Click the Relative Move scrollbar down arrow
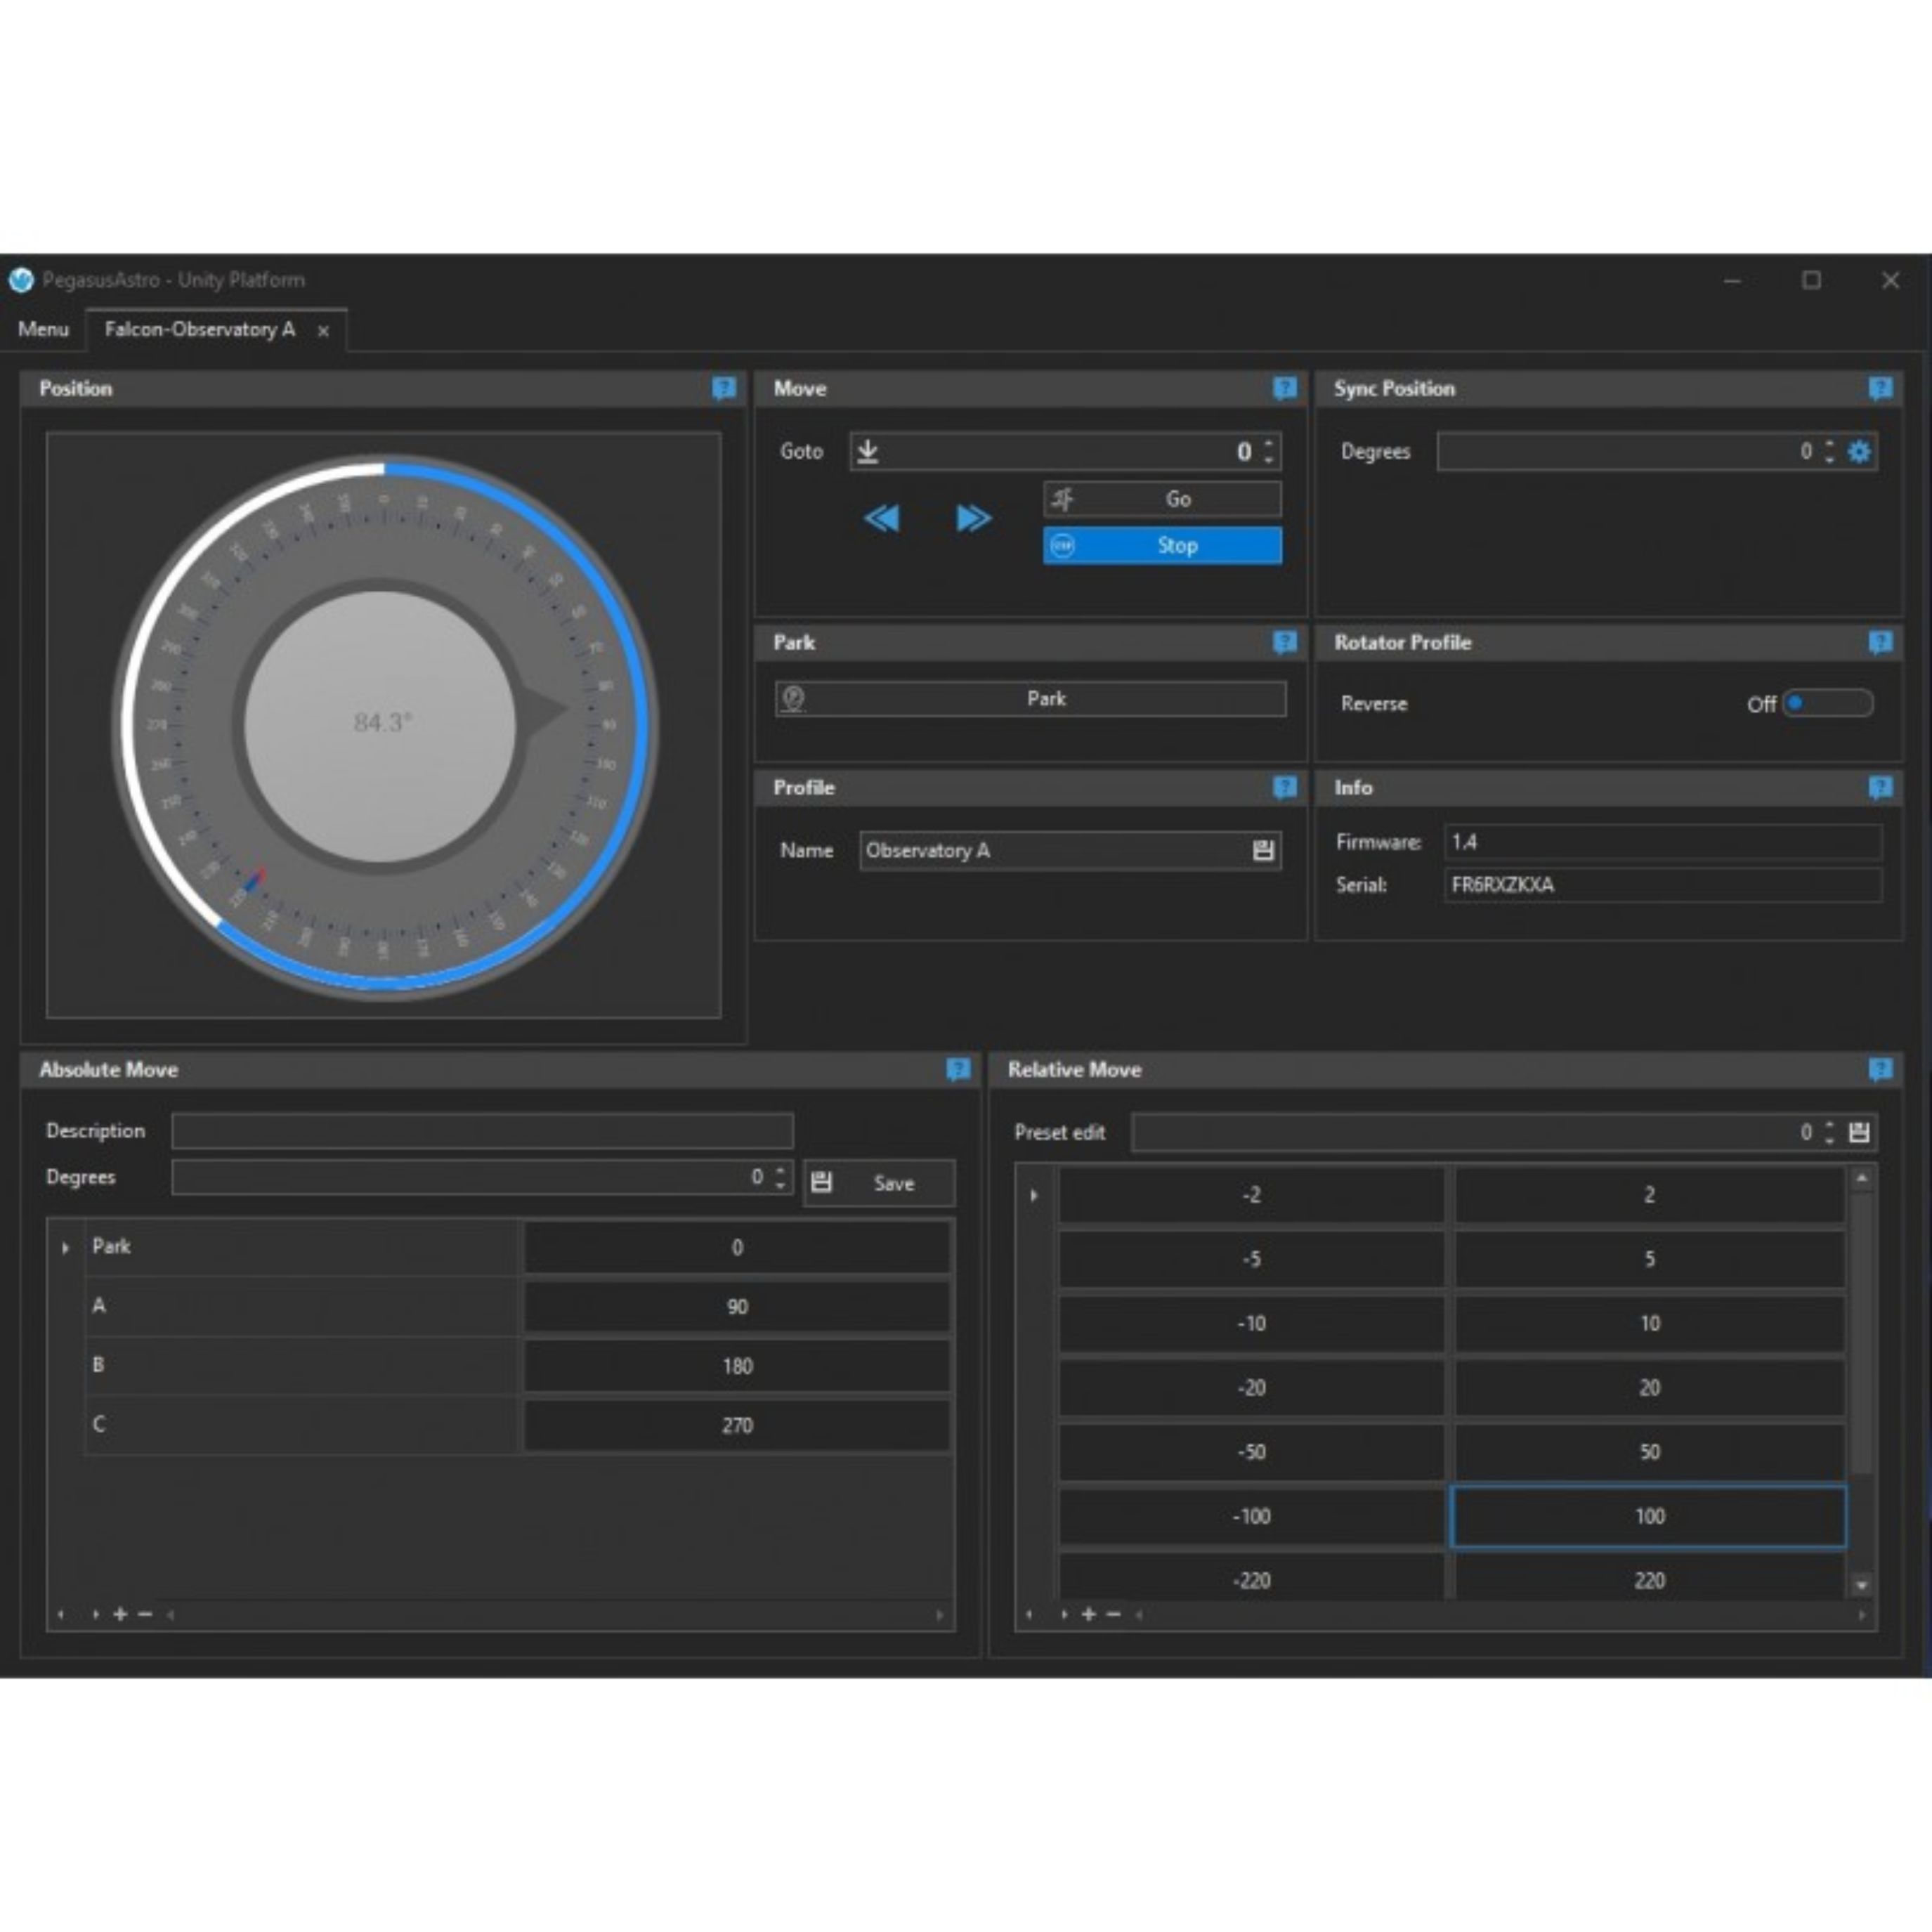 click(1861, 1584)
